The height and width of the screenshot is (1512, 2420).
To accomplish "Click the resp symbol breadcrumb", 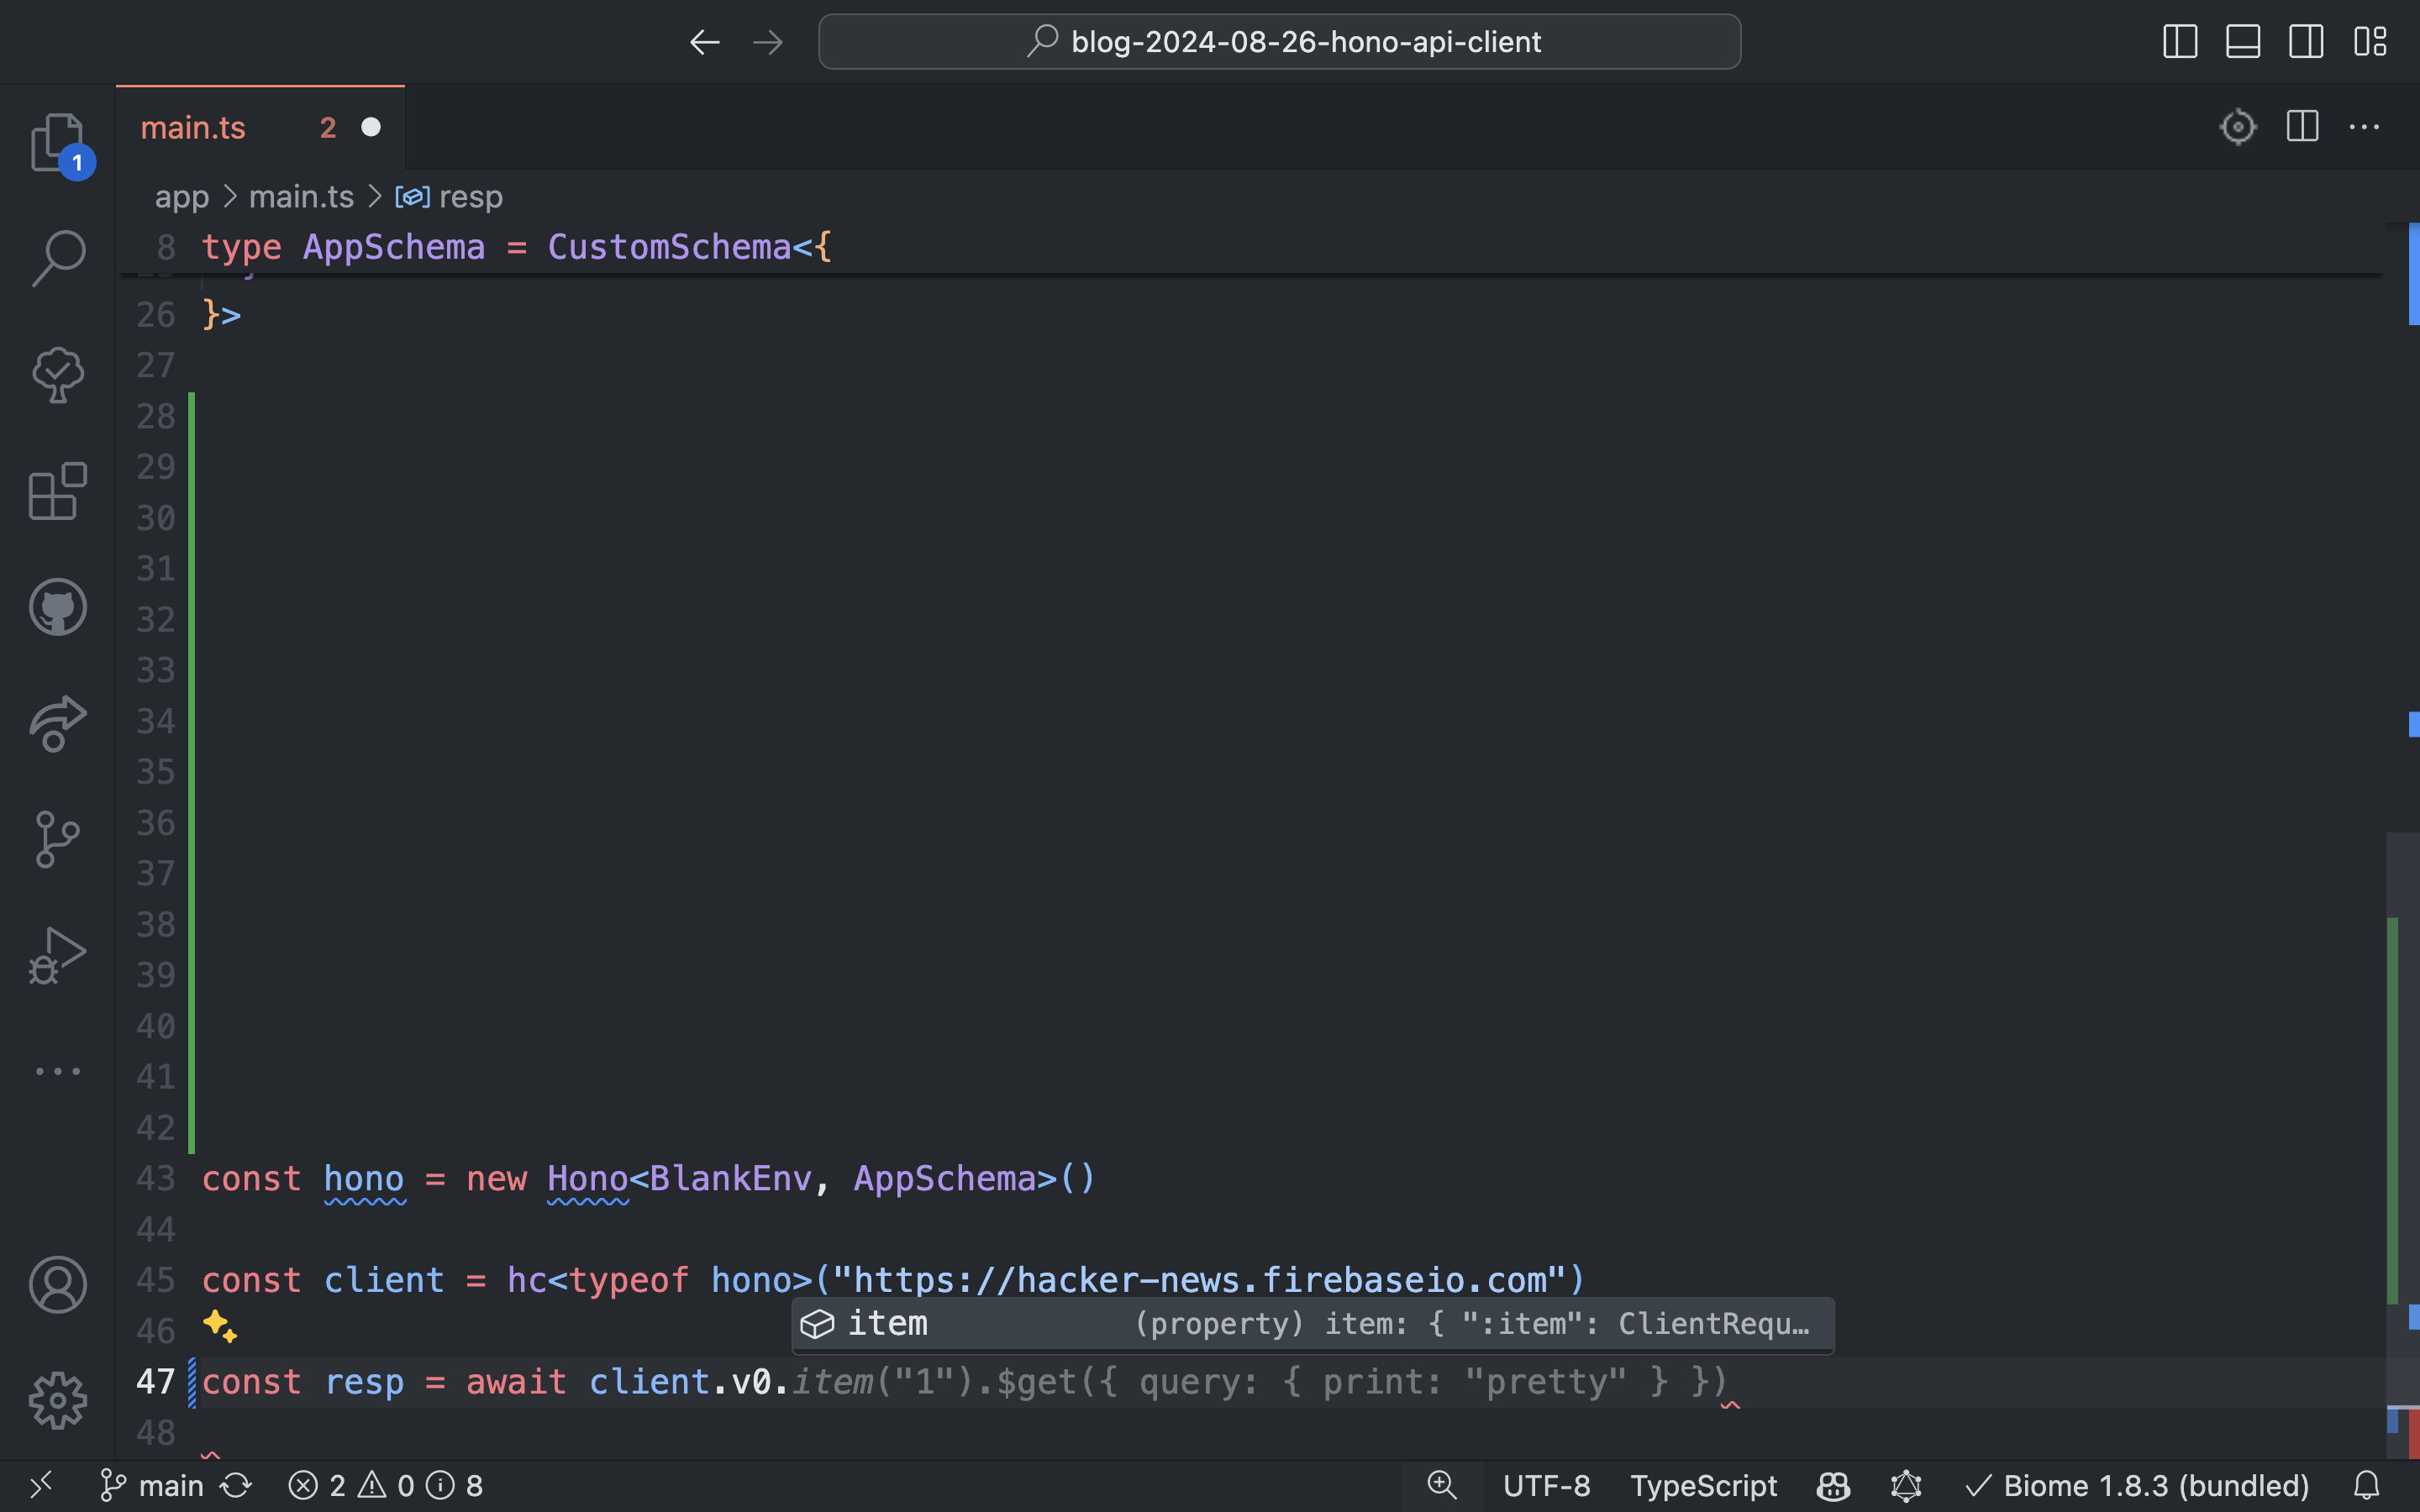I will [449, 197].
